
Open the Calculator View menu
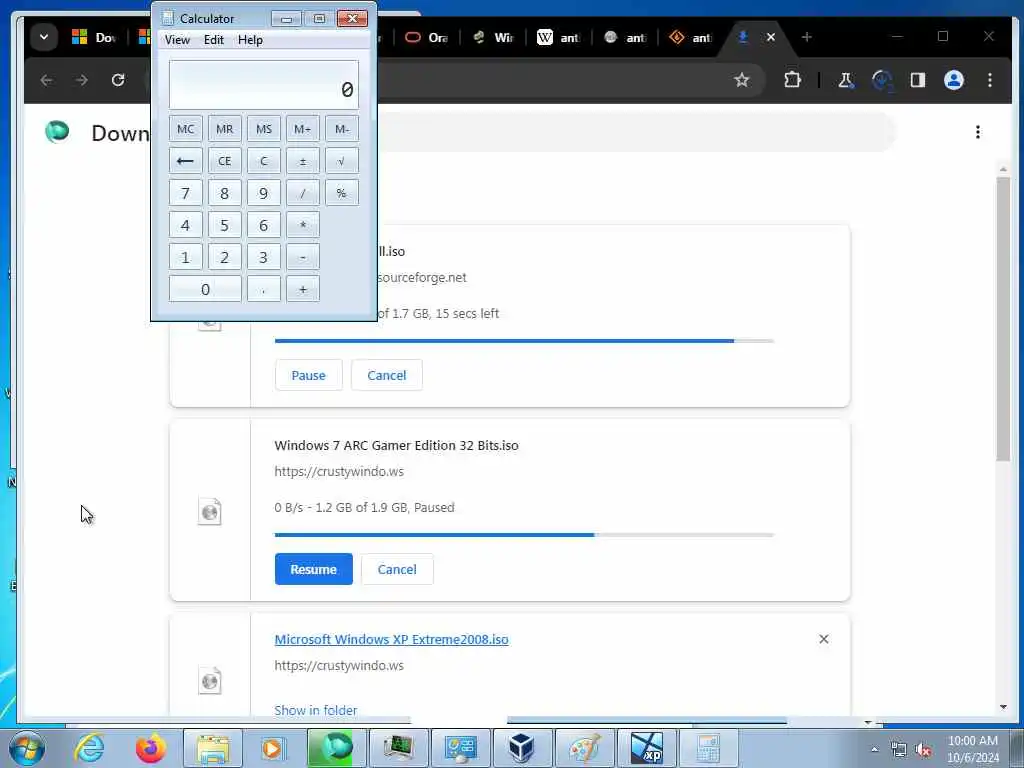[177, 40]
